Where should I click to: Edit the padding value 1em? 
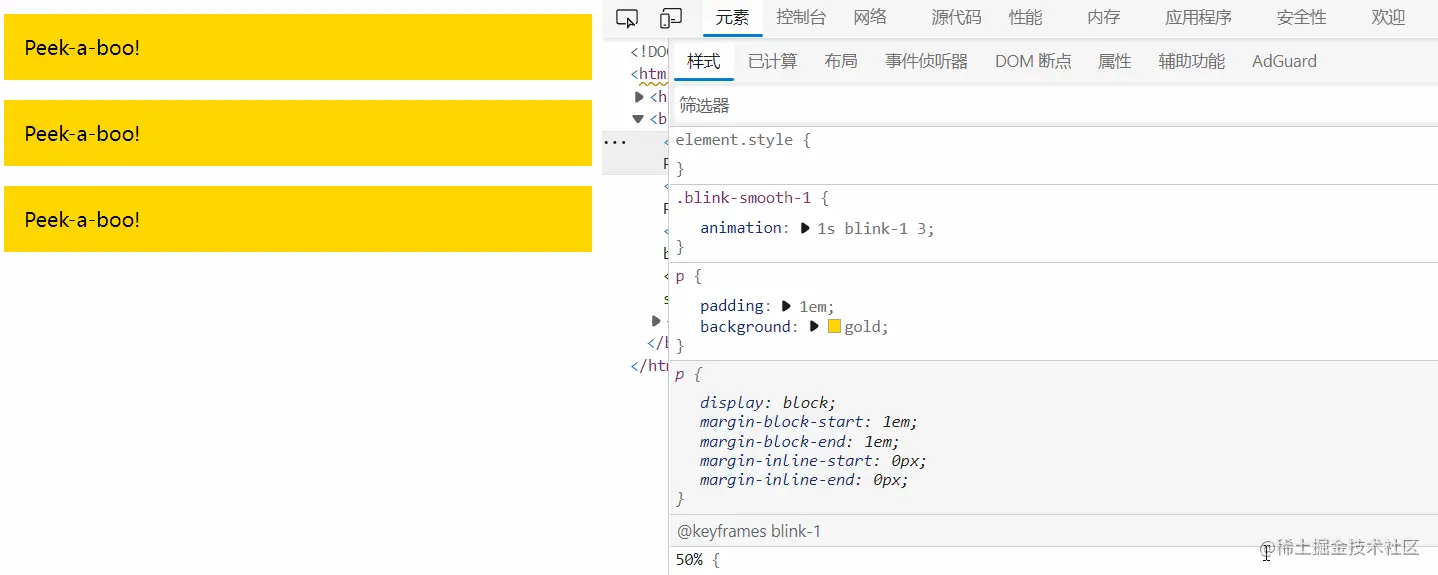pyautogui.click(x=813, y=306)
